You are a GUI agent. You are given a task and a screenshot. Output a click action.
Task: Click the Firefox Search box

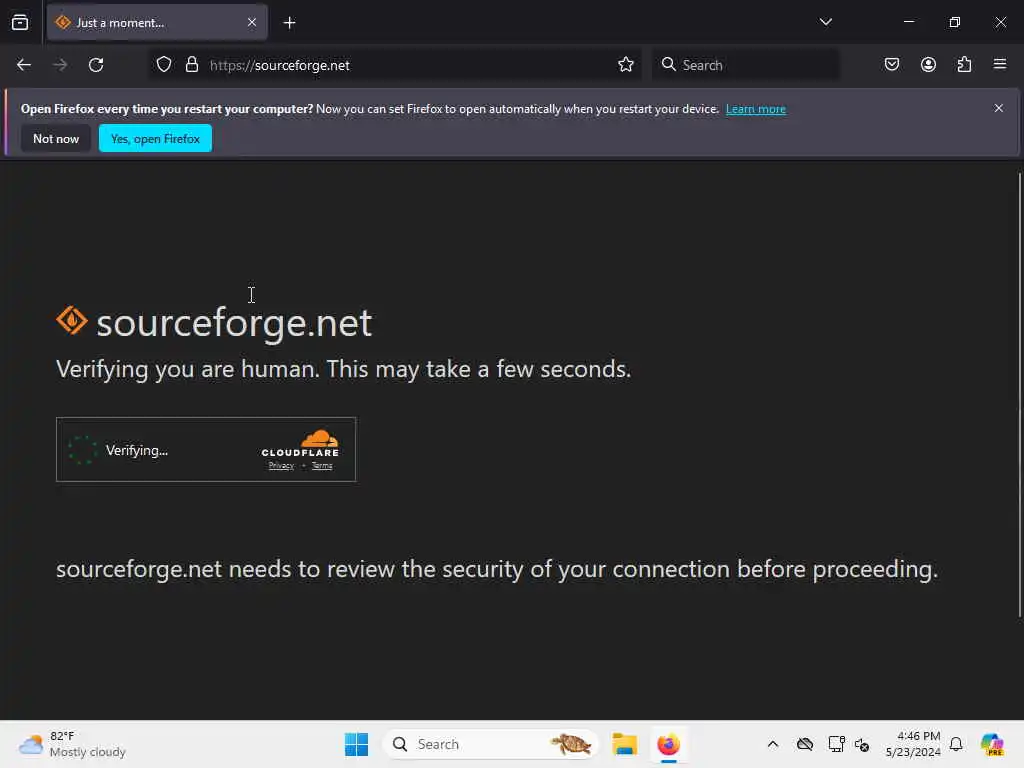746,65
